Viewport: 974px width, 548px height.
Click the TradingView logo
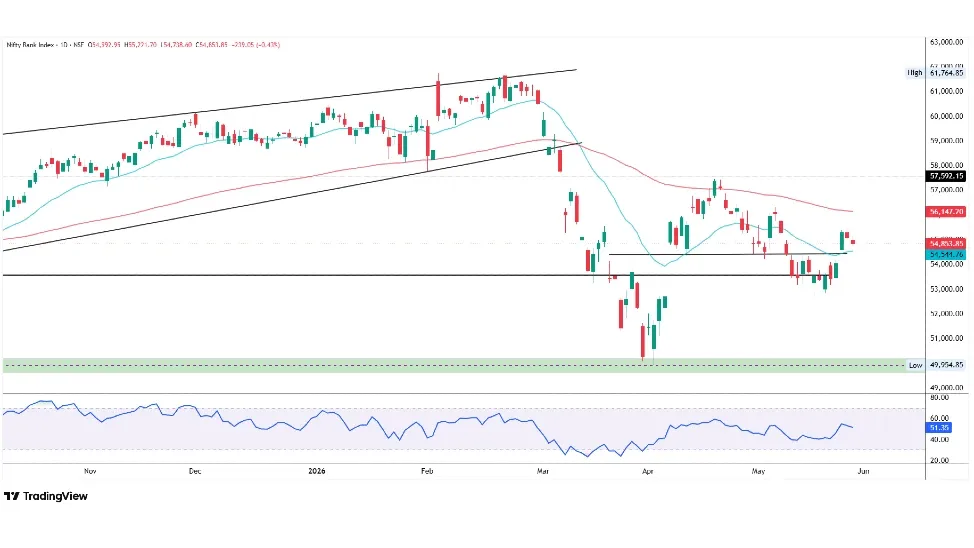[46, 496]
